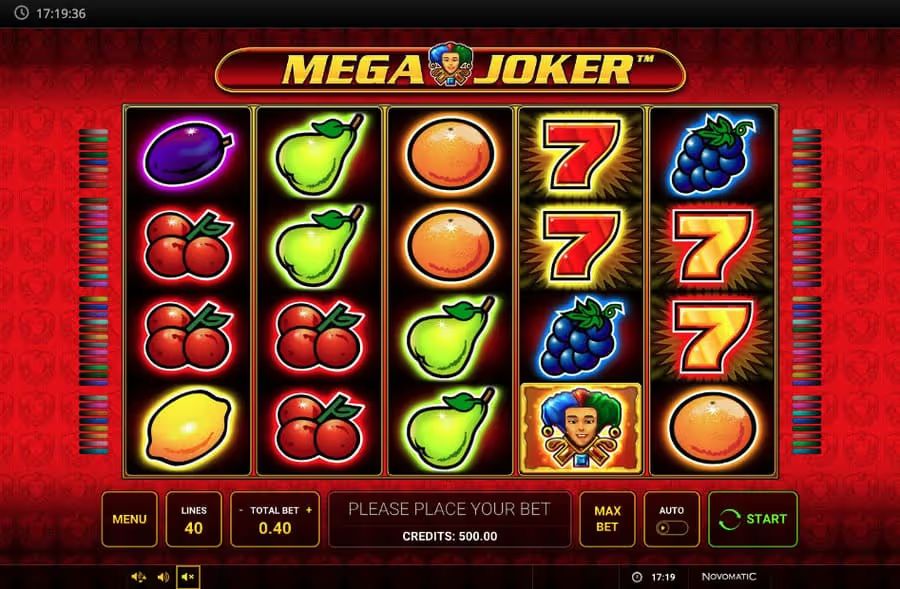The image size is (900, 589).
Task: Click the lemon symbol on first reel
Action: pos(189,427)
